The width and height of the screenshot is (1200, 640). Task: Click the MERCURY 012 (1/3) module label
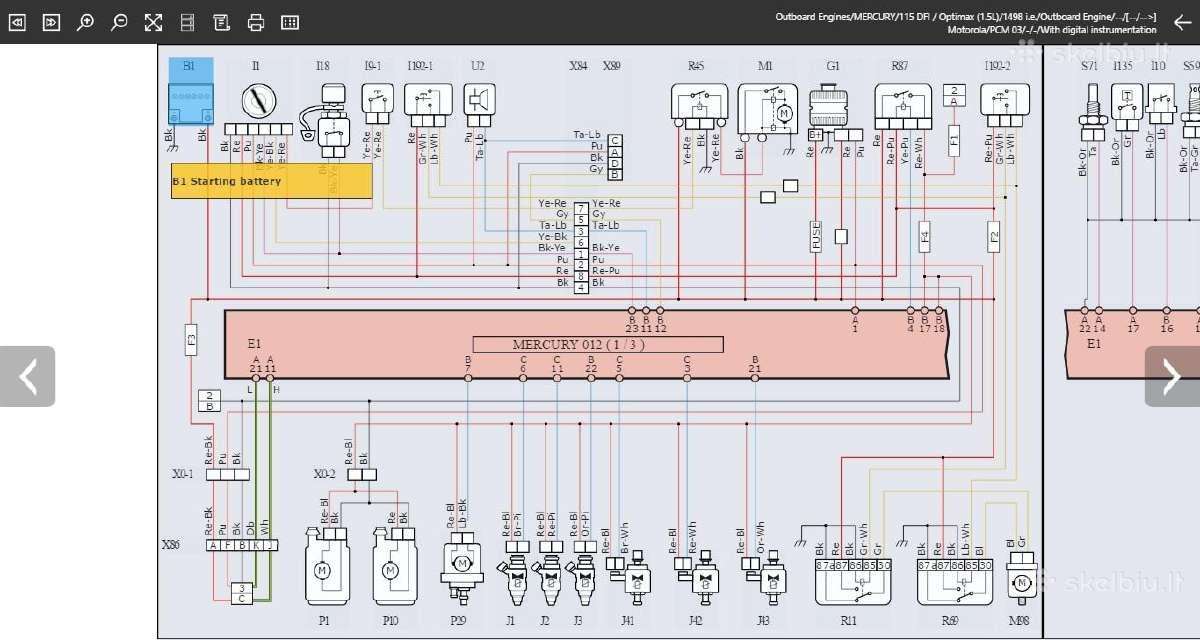pos(598,344)
